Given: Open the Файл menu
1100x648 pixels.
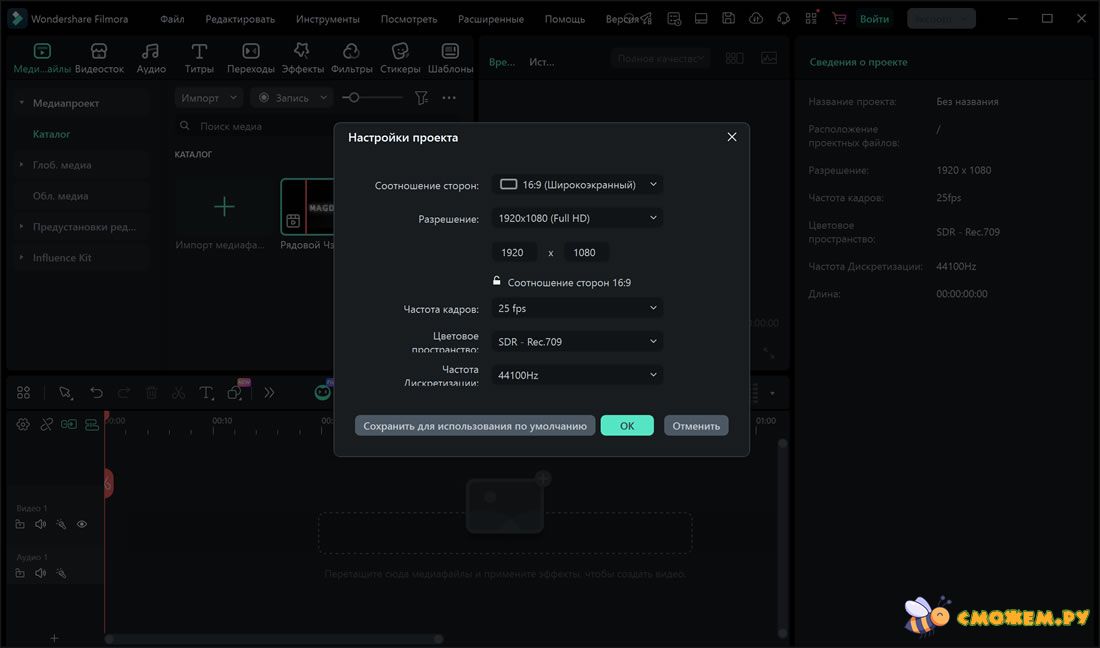Looking at the screenshot, I should [x=172, y=19].
